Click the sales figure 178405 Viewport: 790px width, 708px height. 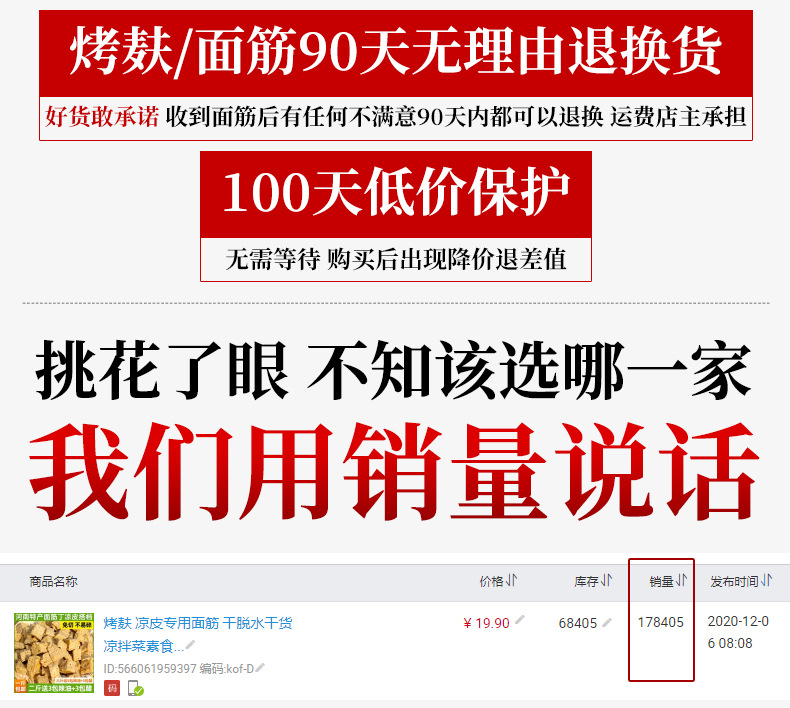[x=661, y=622]
